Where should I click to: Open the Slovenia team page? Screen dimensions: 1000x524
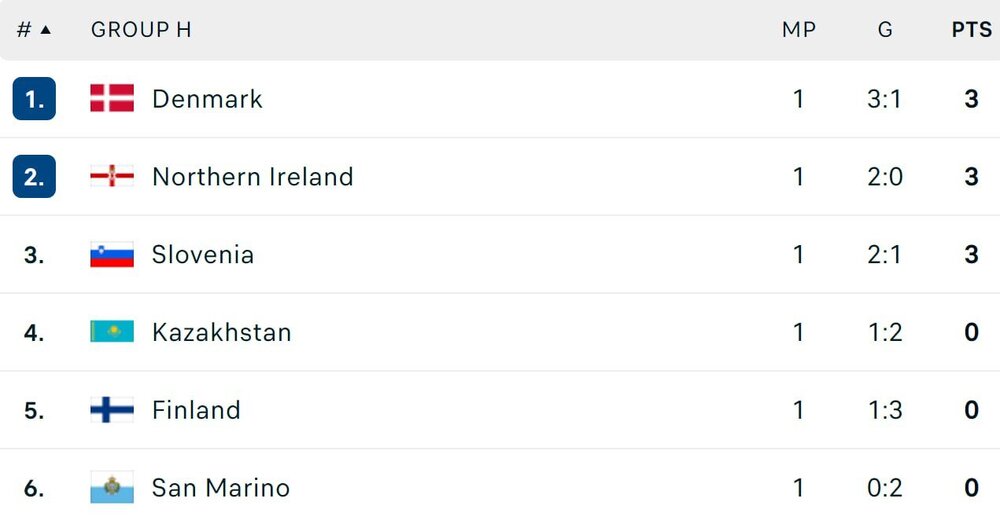(203, 255)
